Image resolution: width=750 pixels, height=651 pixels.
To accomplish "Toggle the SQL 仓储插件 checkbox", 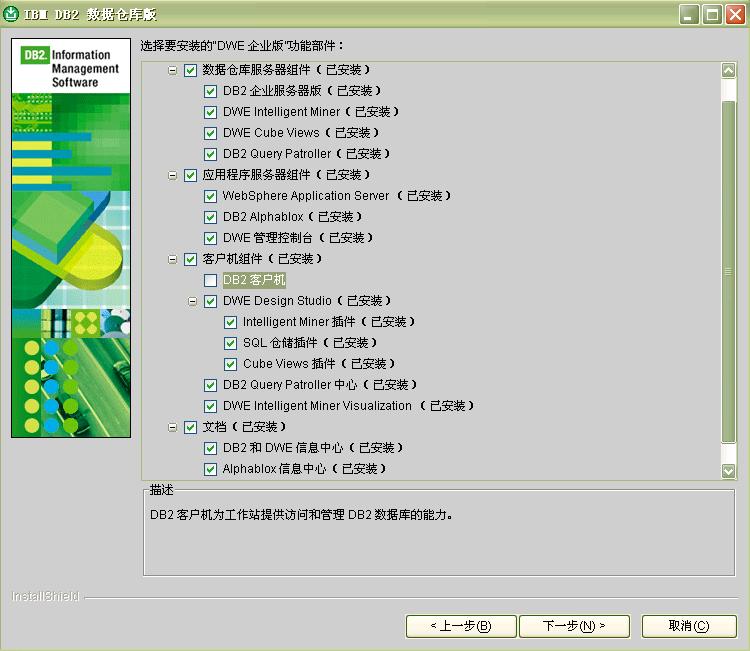I will pos(231,343).
